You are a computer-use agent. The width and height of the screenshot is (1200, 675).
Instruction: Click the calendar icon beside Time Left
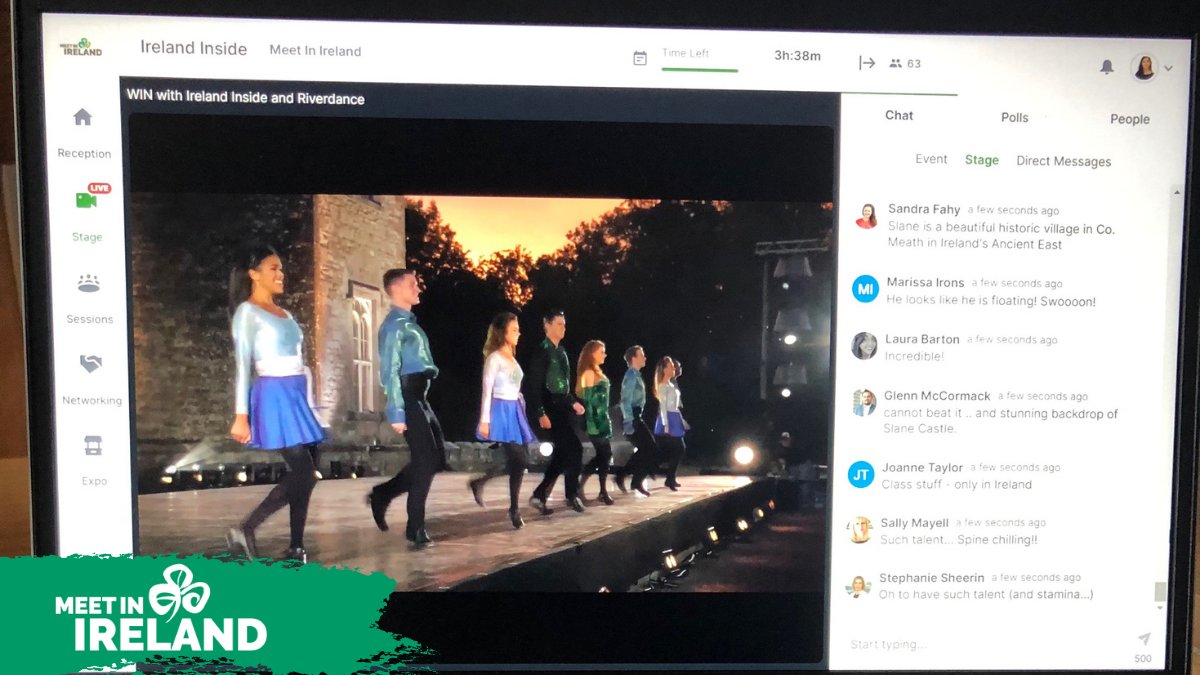click(640, 58)
